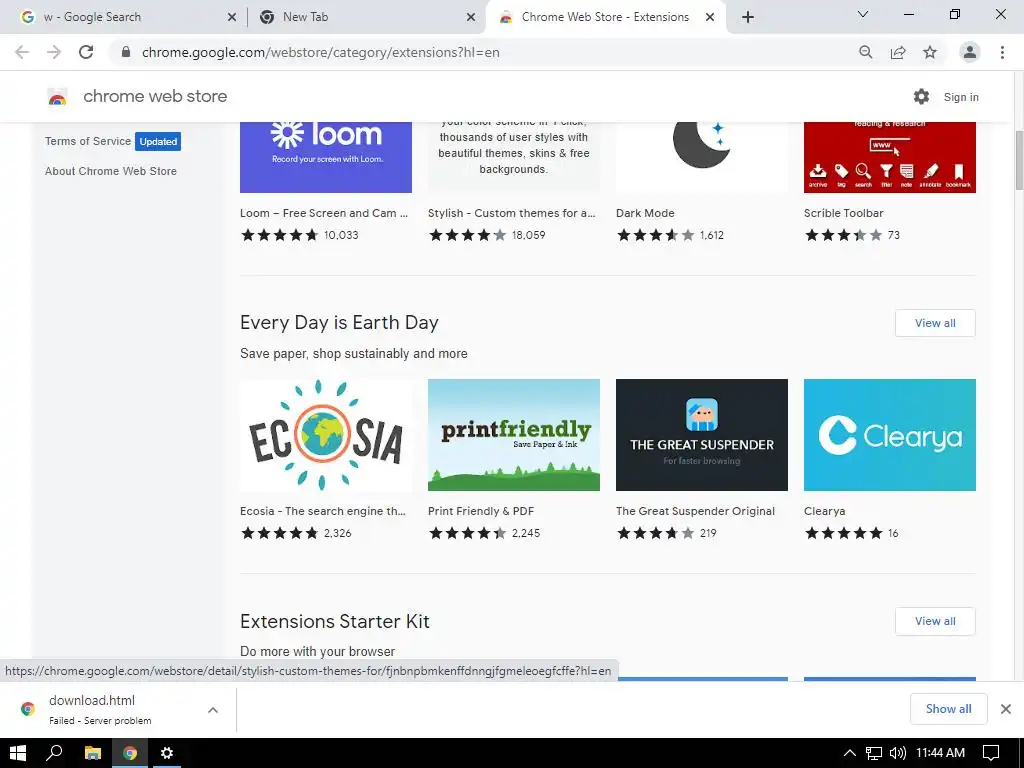Open the download.html failed download item
1024x768 pixels.
[x=101, y=709]
